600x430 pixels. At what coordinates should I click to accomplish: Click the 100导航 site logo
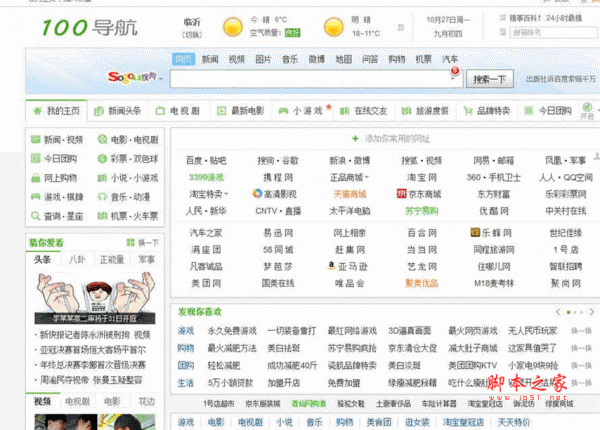pyautogui.click(x=90, y=28)
